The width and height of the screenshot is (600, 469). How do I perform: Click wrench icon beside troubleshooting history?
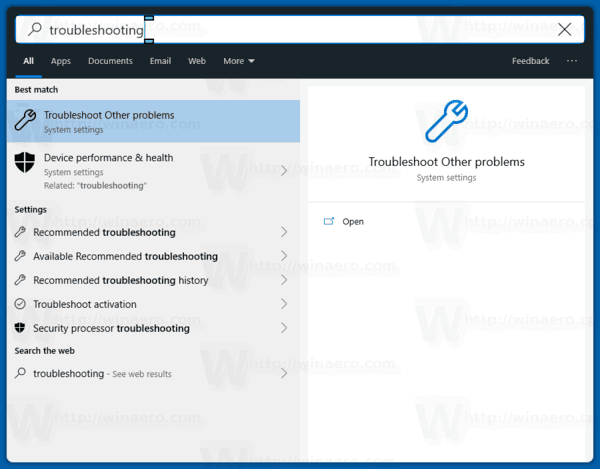(x=20, y=280)
